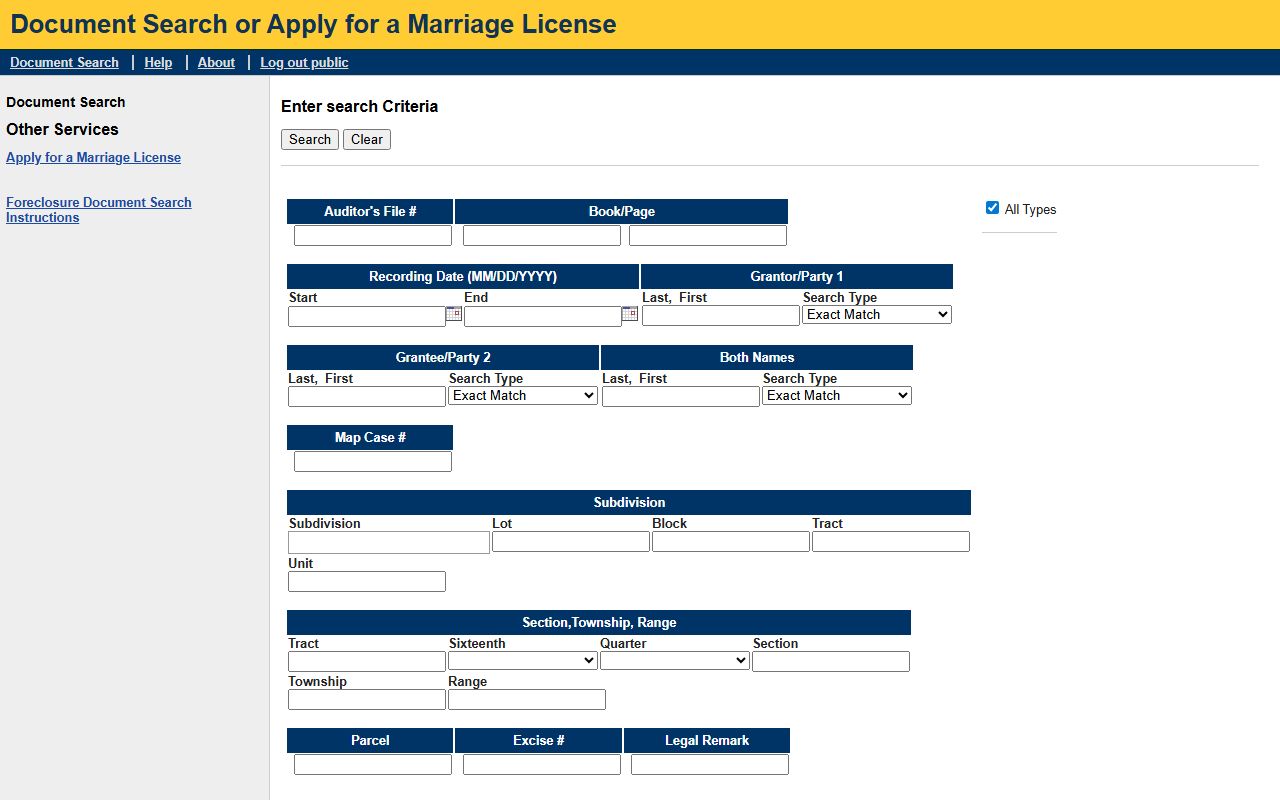
Task: Open Grantor/Party 1 Search Type dropdown
Action: [x=877, y=315]
